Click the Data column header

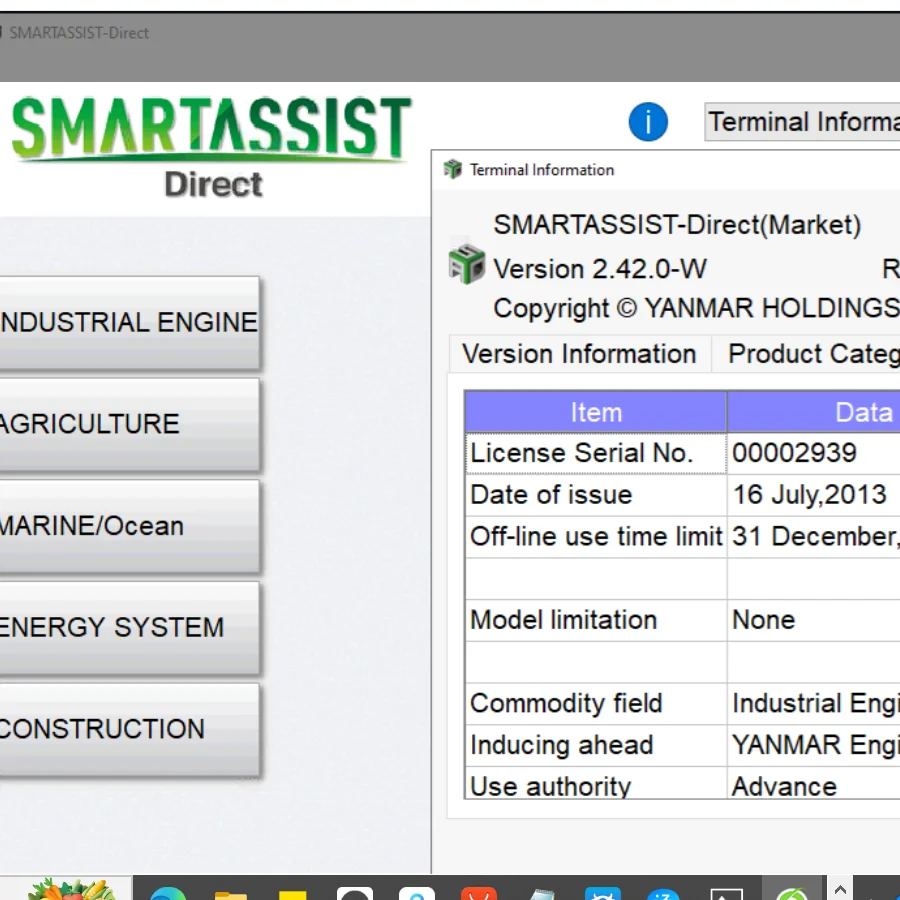[813, 412]
